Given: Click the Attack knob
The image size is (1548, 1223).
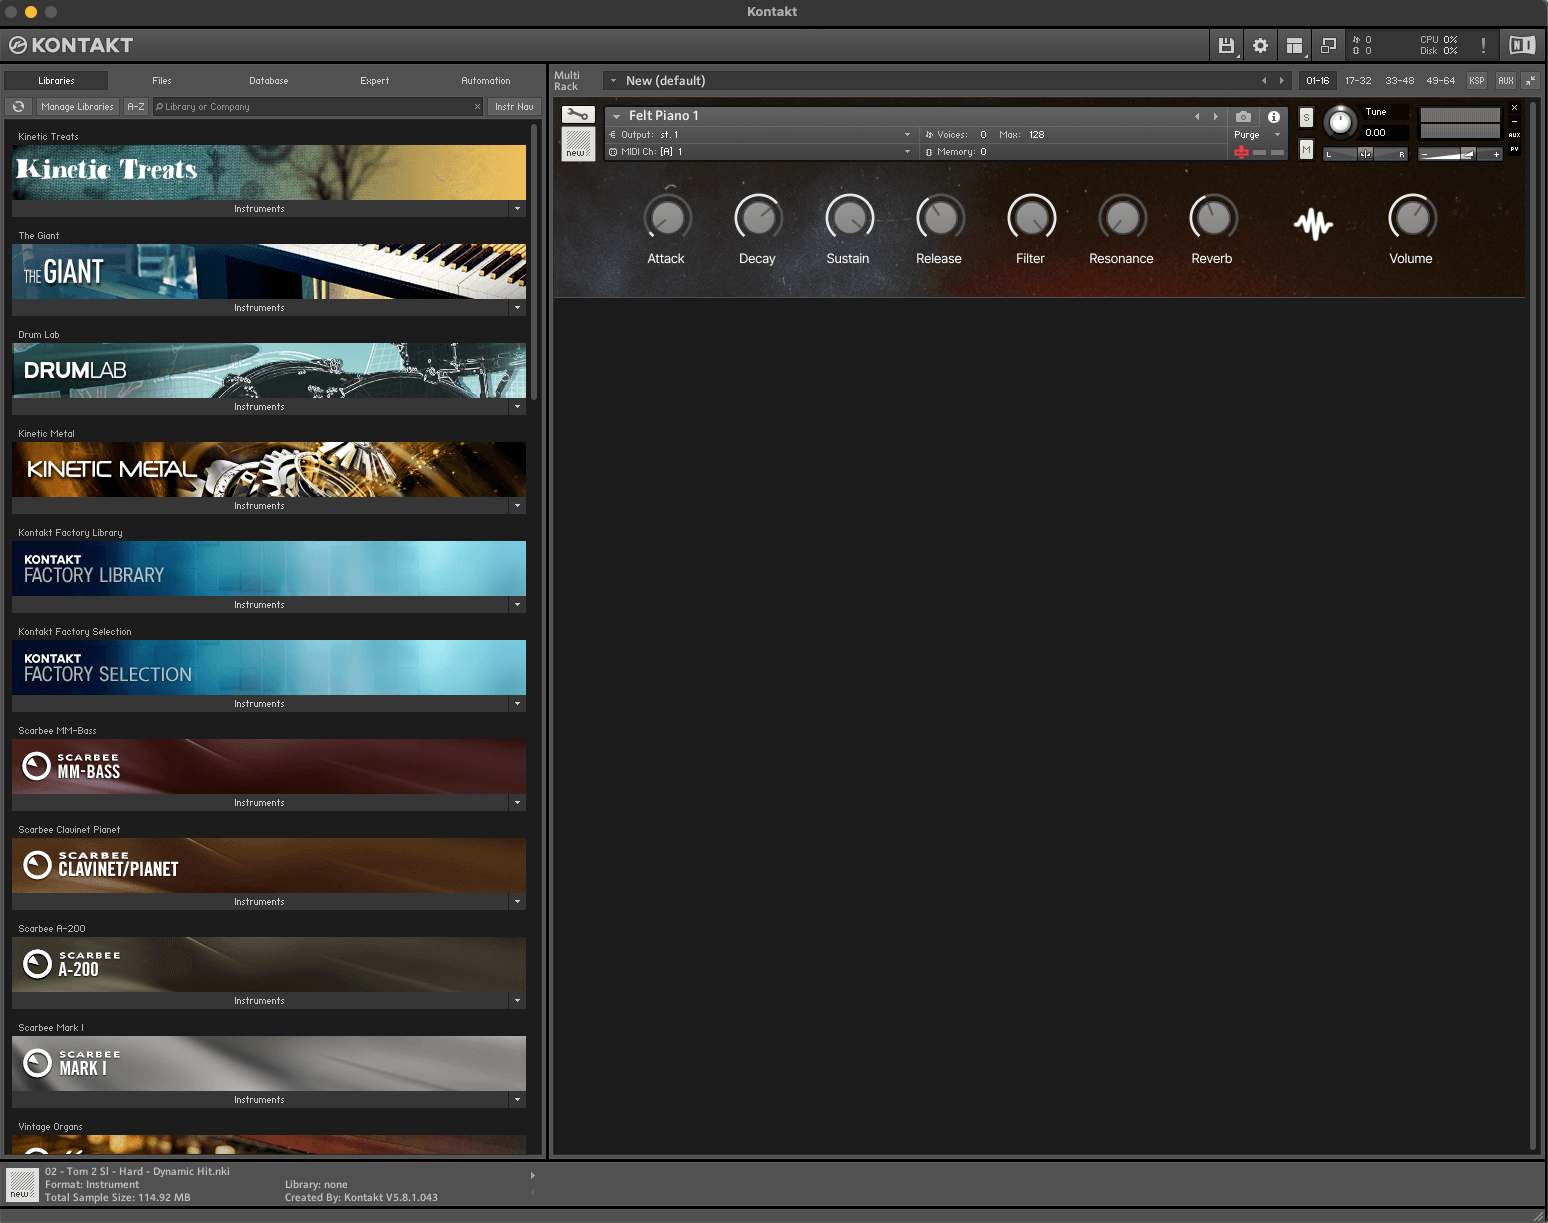Looking at the screenshot, I should pos(667,217).
